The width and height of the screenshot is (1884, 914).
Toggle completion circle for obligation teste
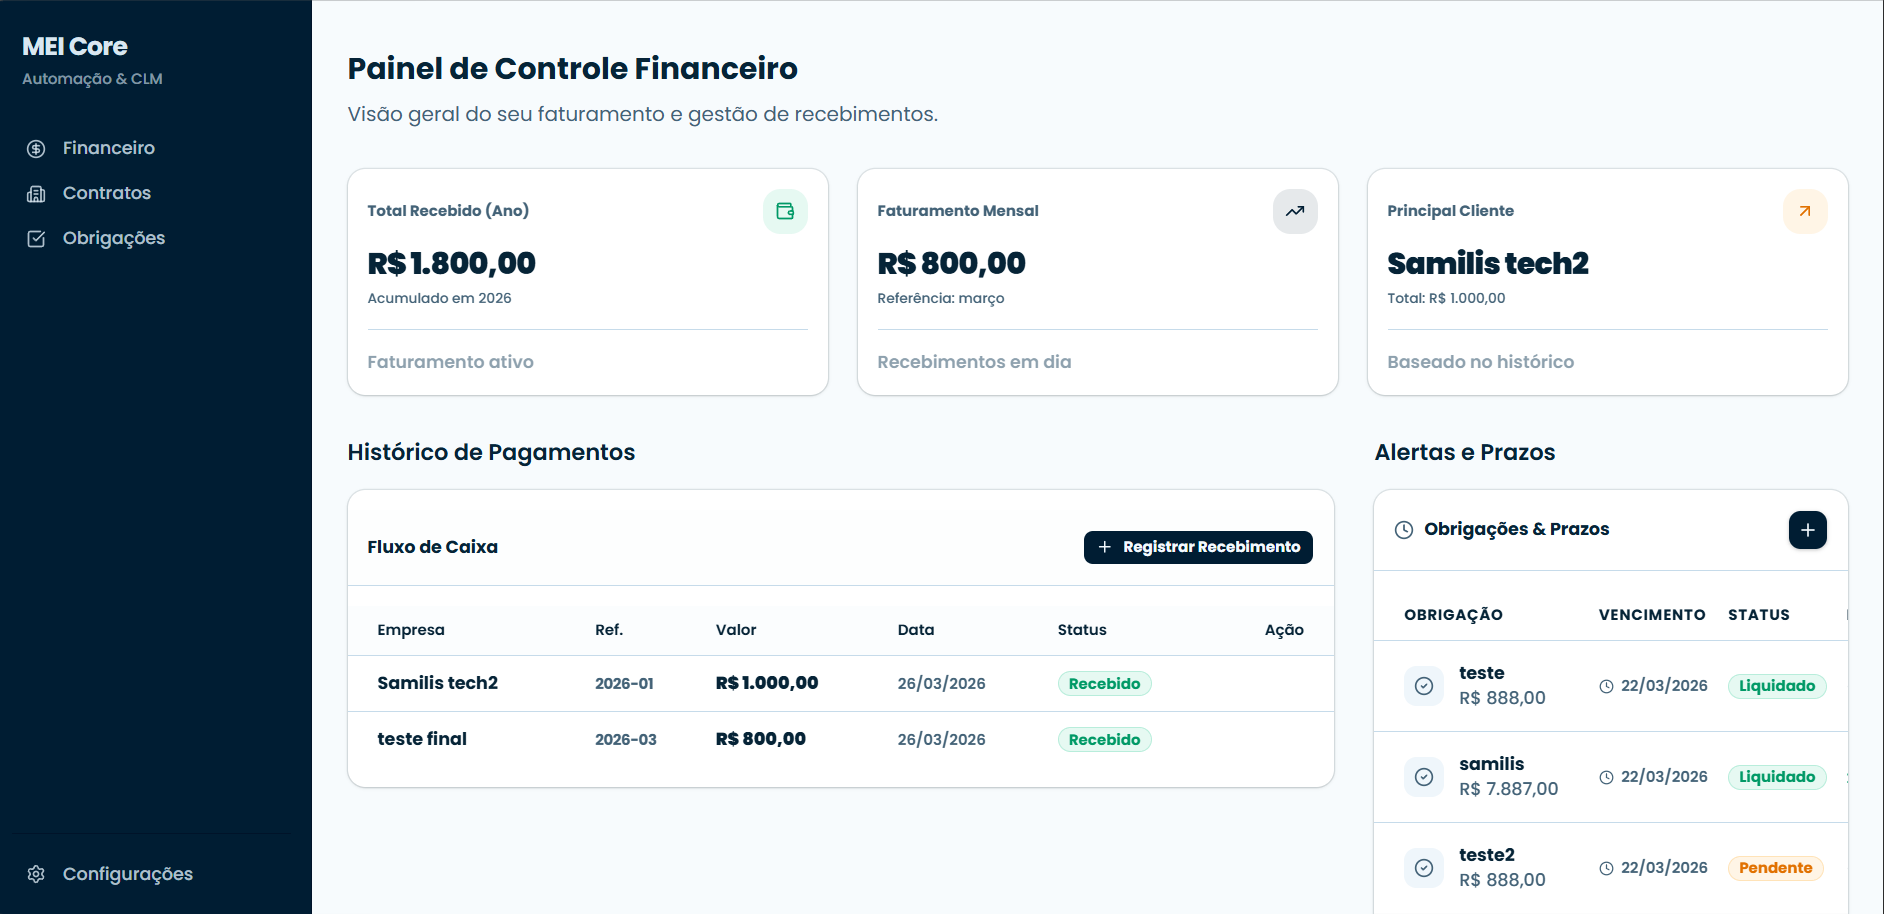(x=1424, y=686)
